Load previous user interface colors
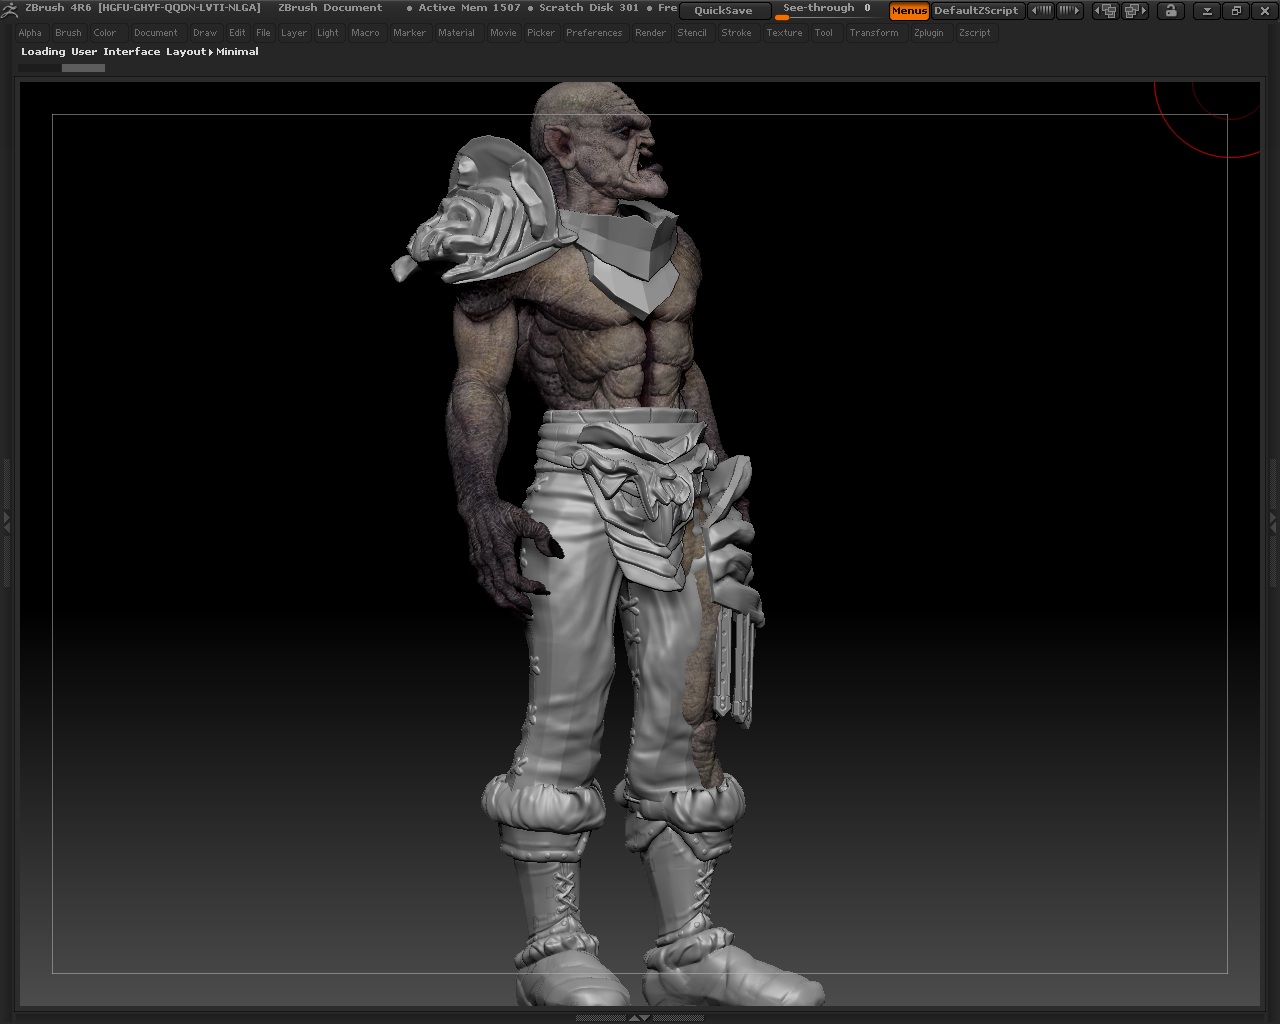This screenshot has height=1024, width=1280. coord(1041,11)
